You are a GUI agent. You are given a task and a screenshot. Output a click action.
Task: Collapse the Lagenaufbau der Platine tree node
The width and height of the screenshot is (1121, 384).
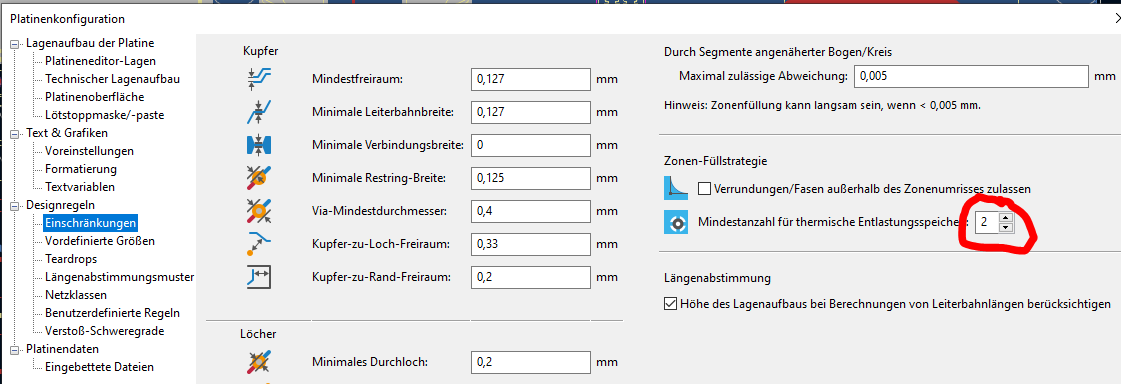click(14, 44)
